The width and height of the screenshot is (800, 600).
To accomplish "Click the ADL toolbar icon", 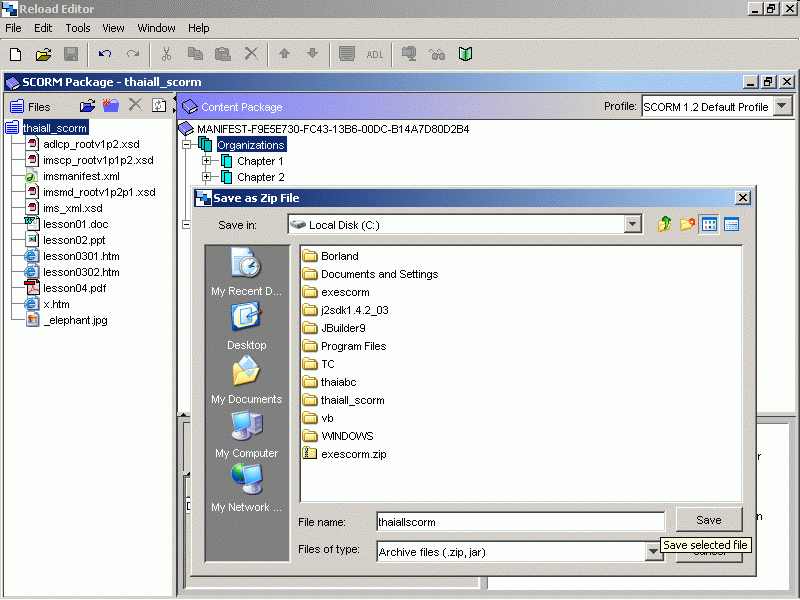I will pyautogui.click(x=375, y=54).
